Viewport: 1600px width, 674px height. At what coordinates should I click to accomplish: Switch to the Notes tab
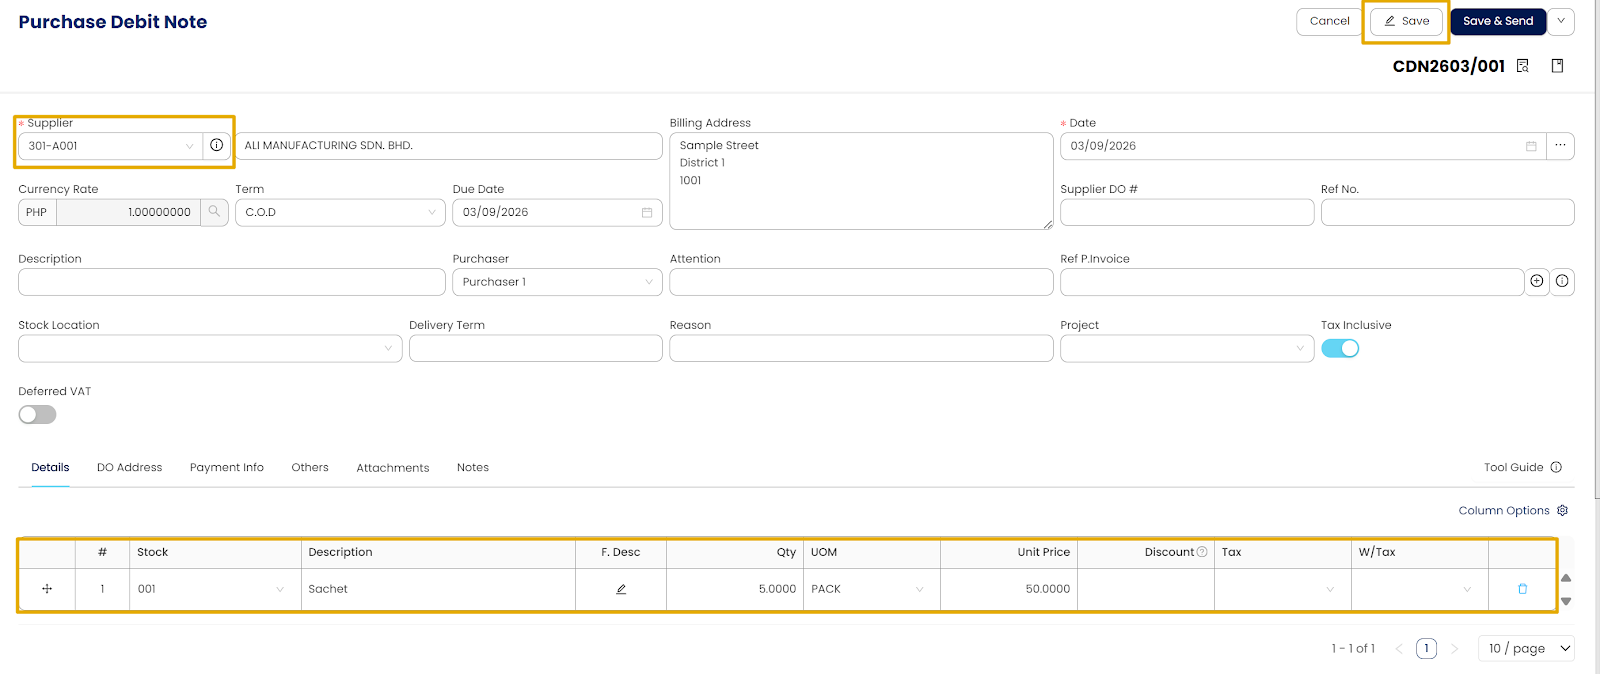tap(473, 467)
